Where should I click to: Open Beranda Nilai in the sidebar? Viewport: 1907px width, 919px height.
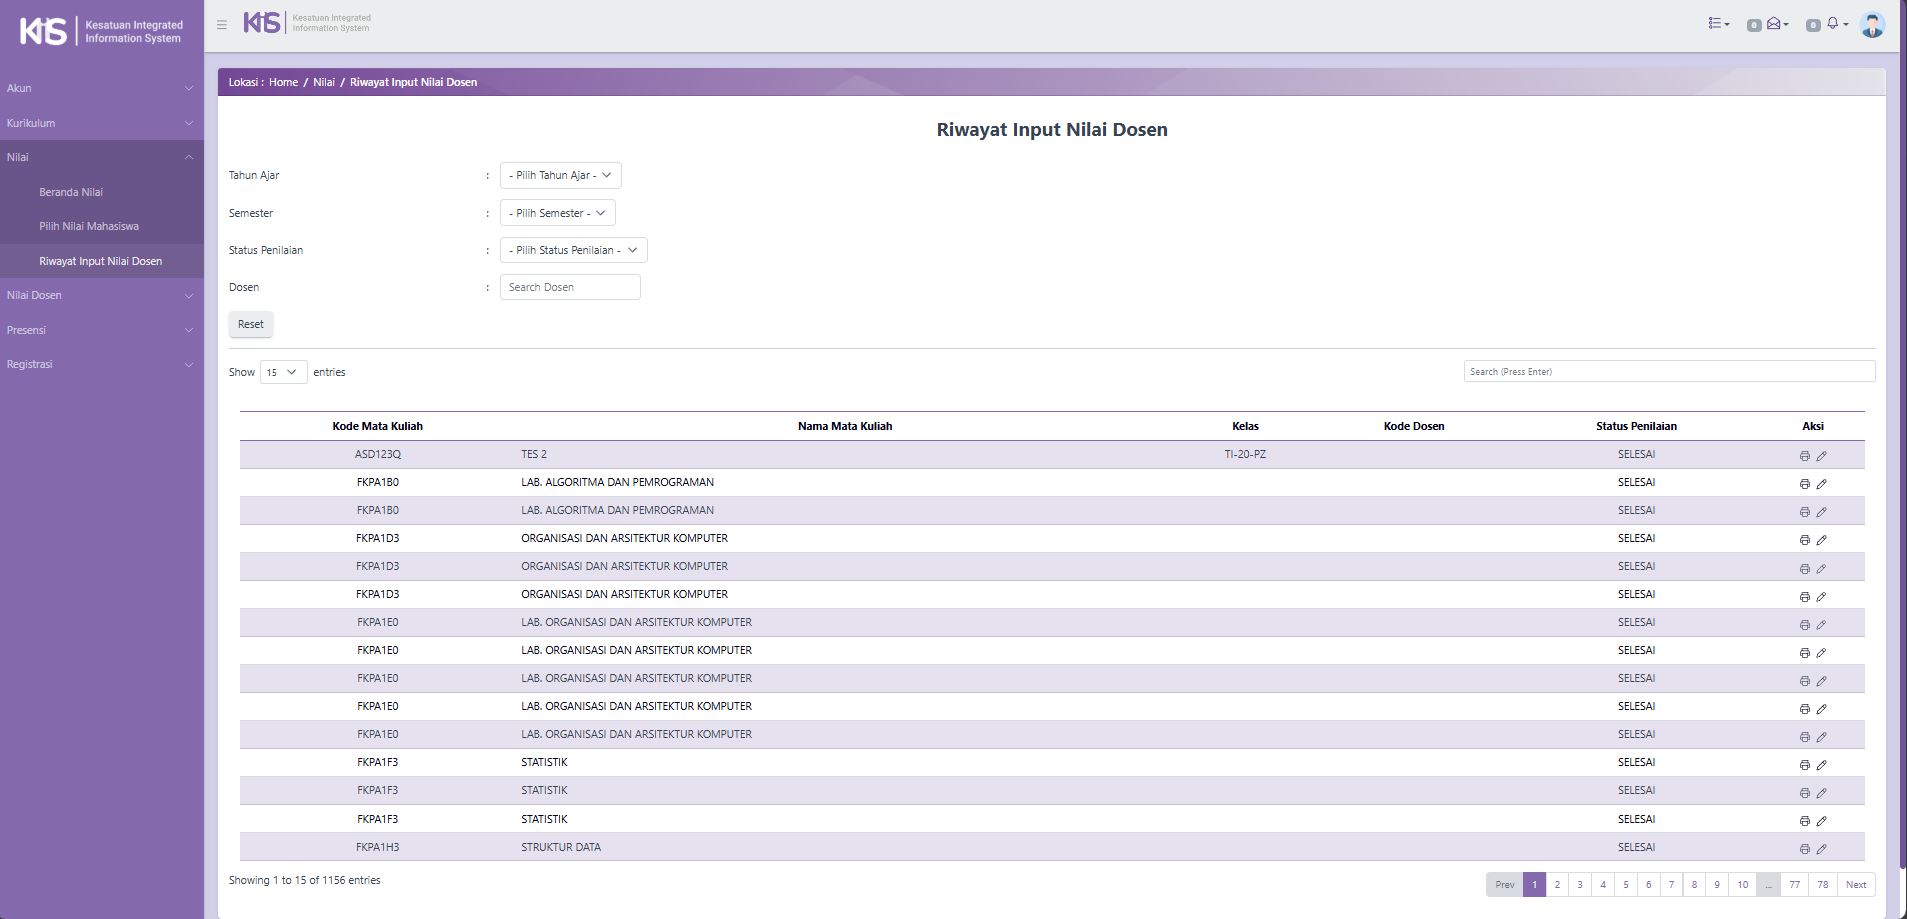[x=71, y=192]
